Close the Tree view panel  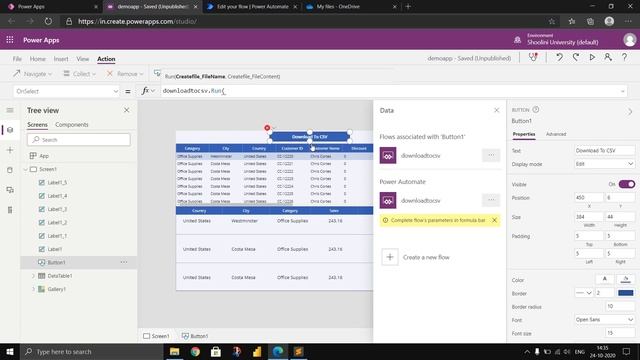127,110
